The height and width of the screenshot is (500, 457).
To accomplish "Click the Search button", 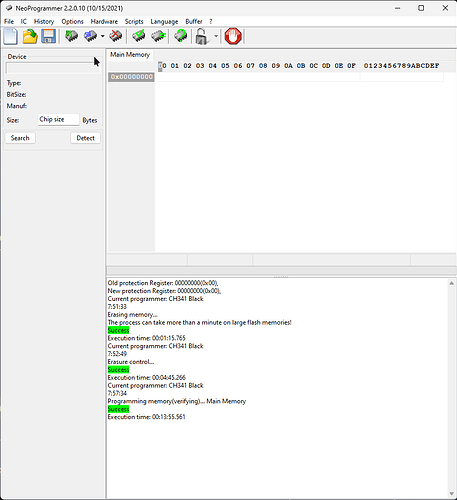I will [20, 138].
